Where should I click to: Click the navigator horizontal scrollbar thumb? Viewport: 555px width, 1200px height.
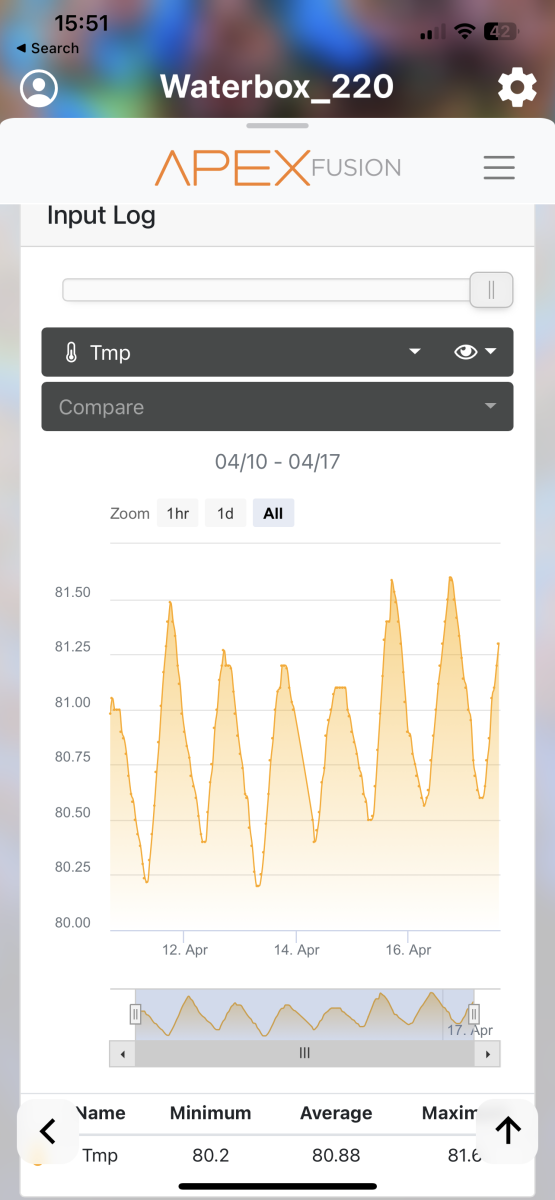[305, 1054]
